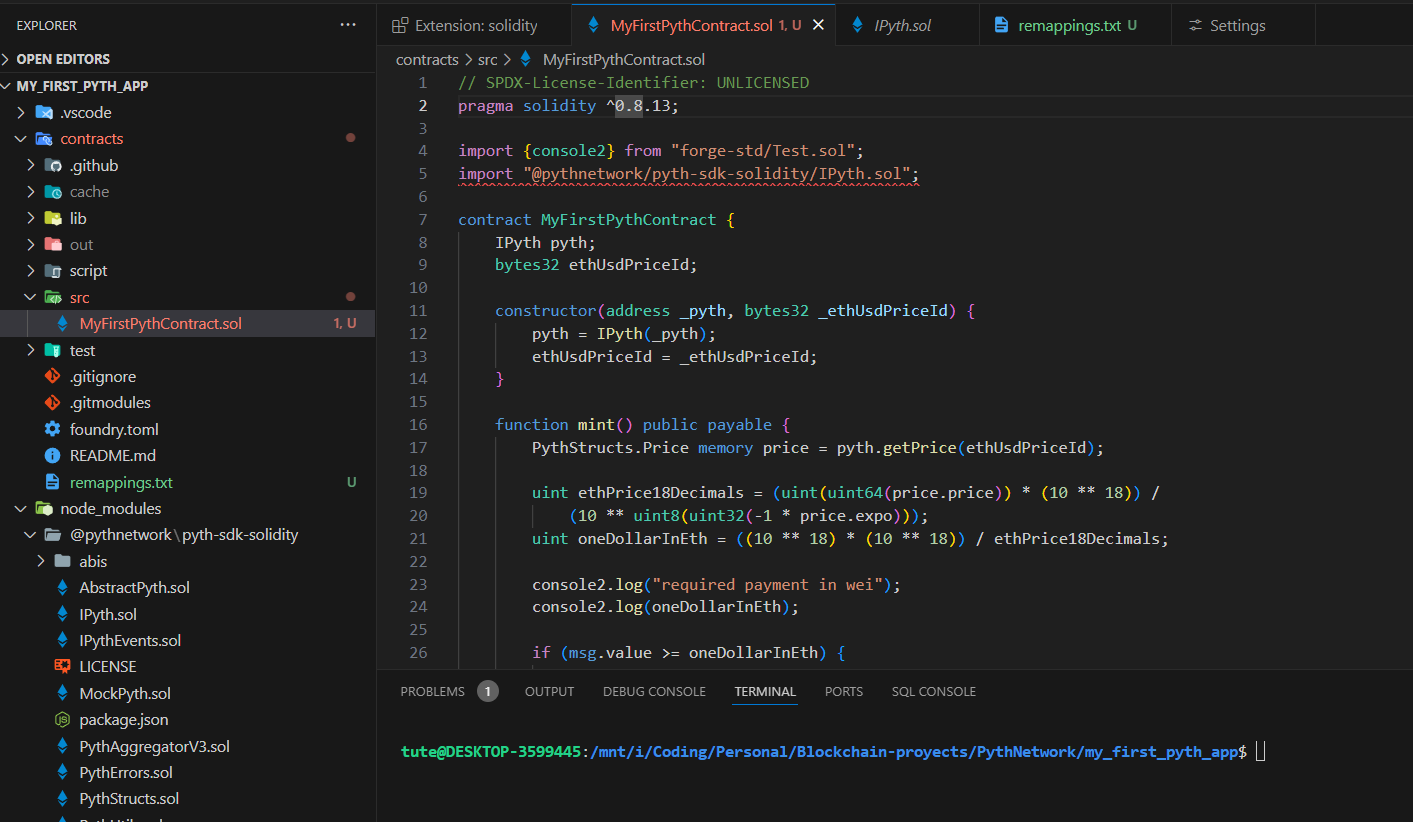
Task: Open the Ports panel tab
Action: pyautogui.click(x=844, y=691)
